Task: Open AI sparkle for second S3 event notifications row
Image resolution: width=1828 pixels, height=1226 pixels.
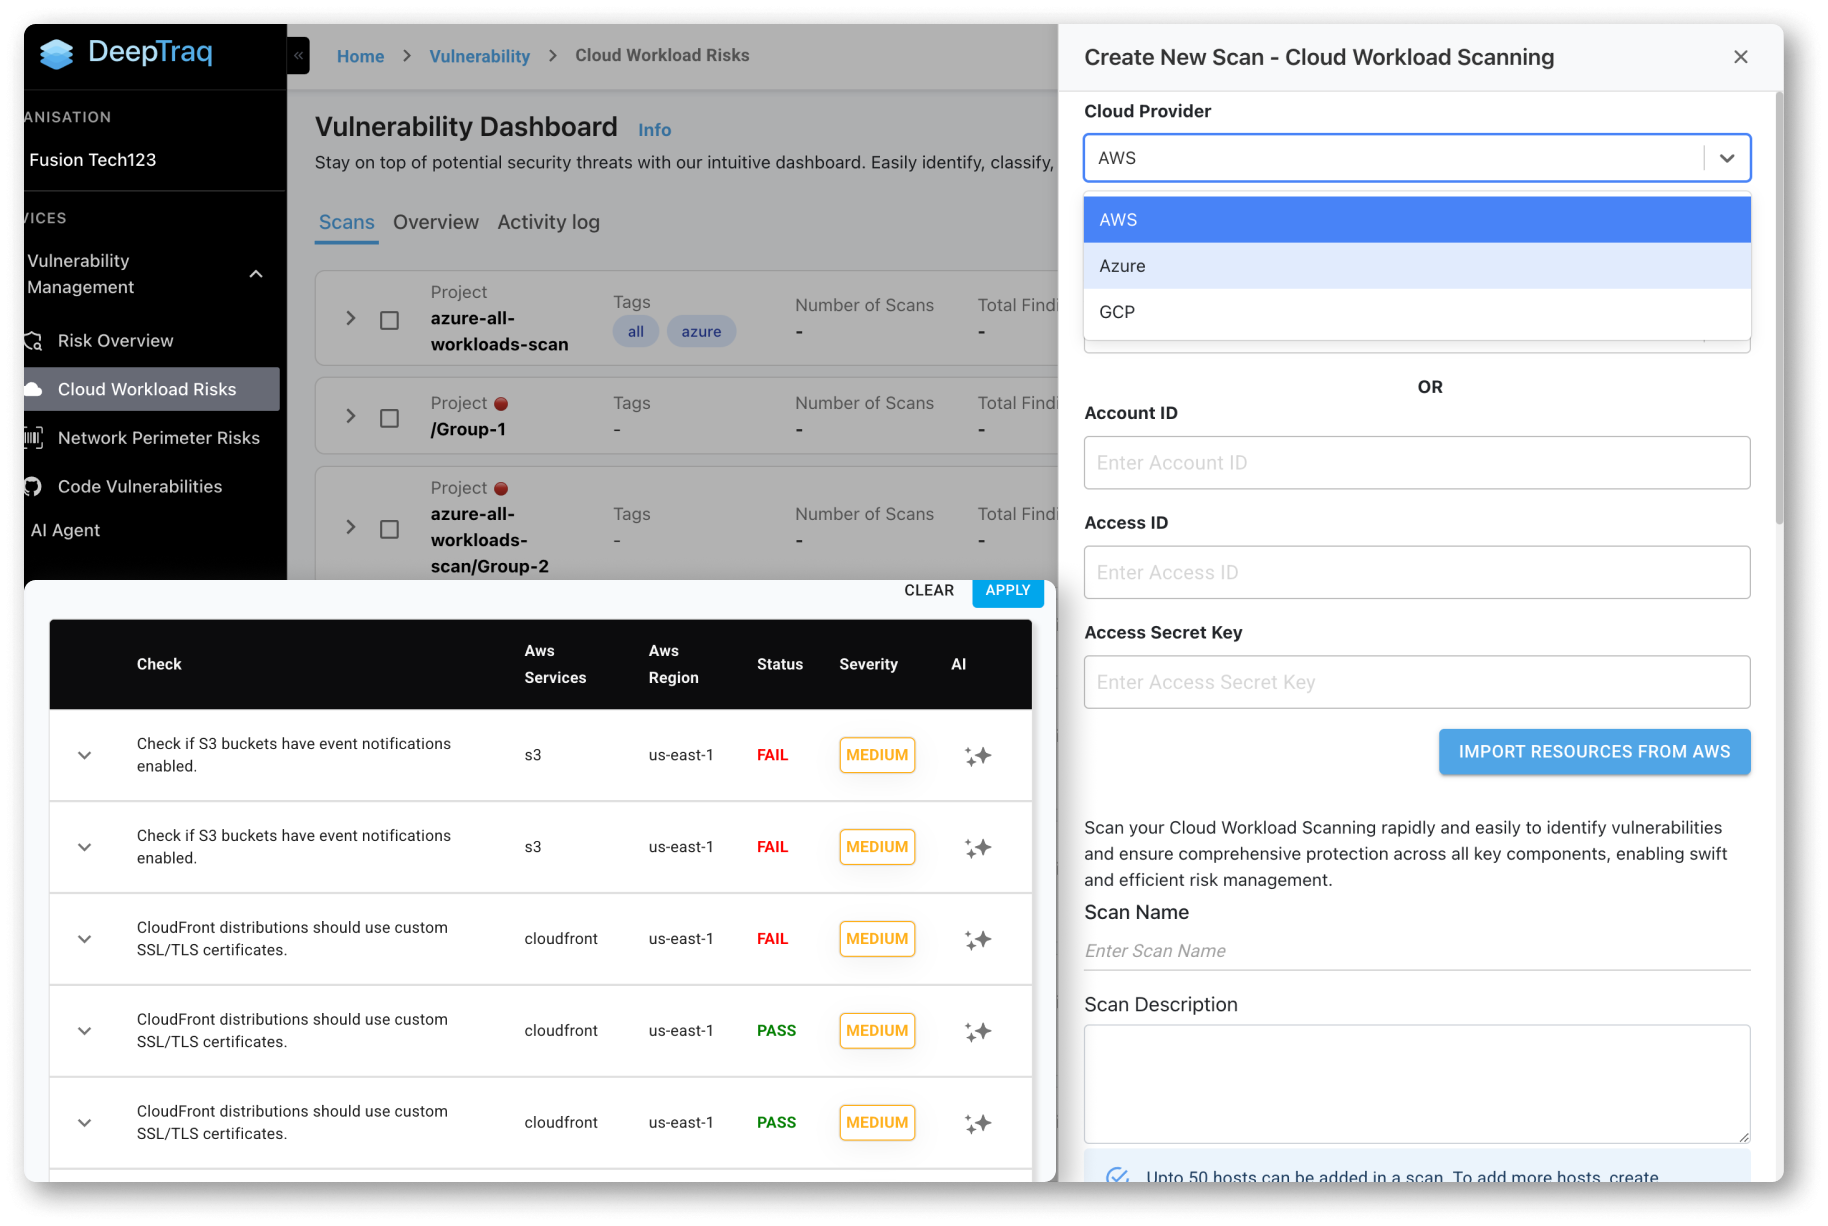Action: coord(978,848)
